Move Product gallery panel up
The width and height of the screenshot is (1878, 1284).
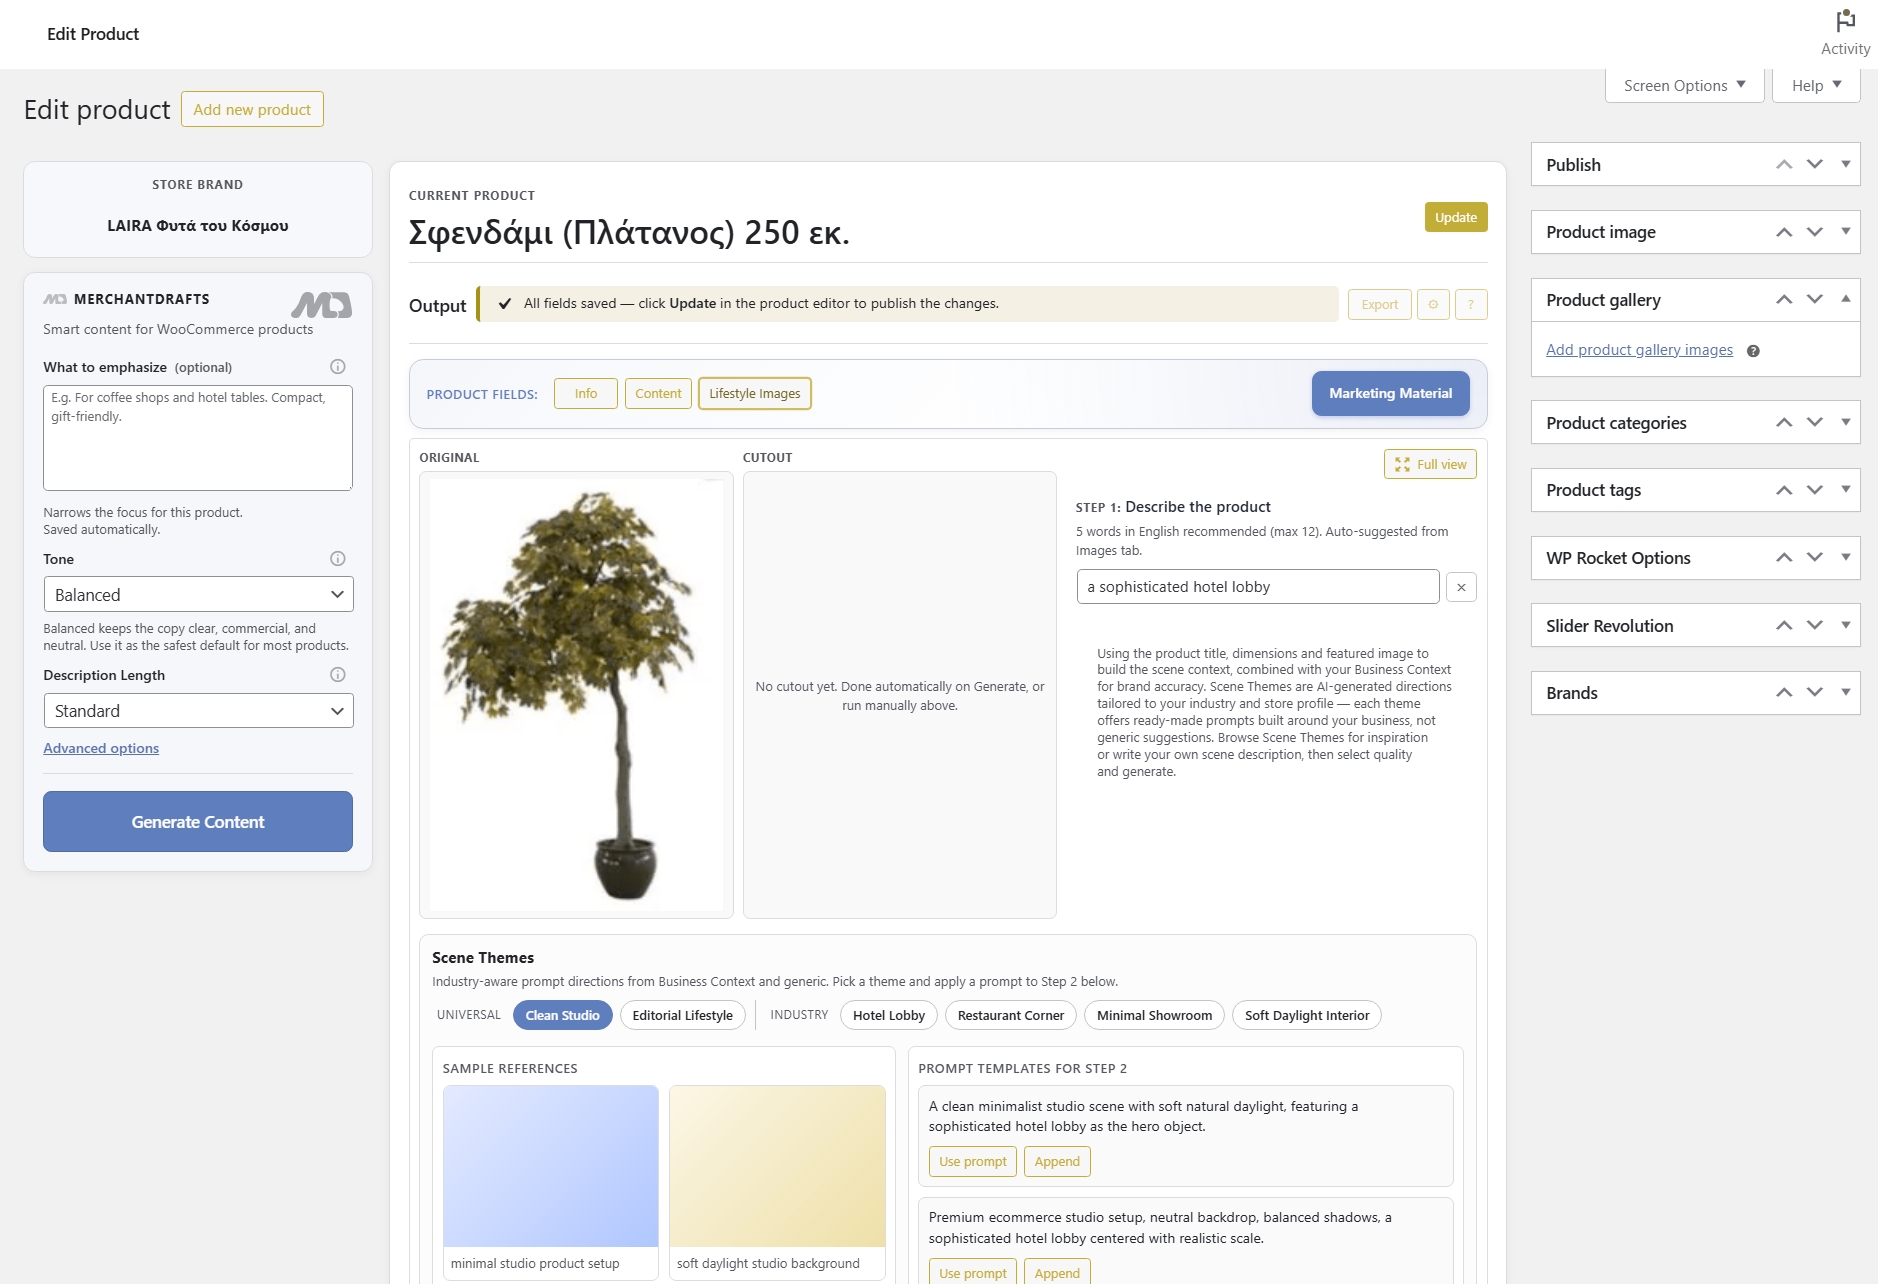pyautogui.click(x=1784, y=300)
